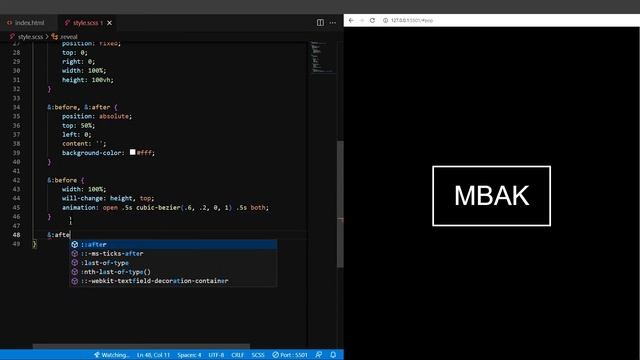
Task: Click the Watching status bar item
Action: point(111,355)
